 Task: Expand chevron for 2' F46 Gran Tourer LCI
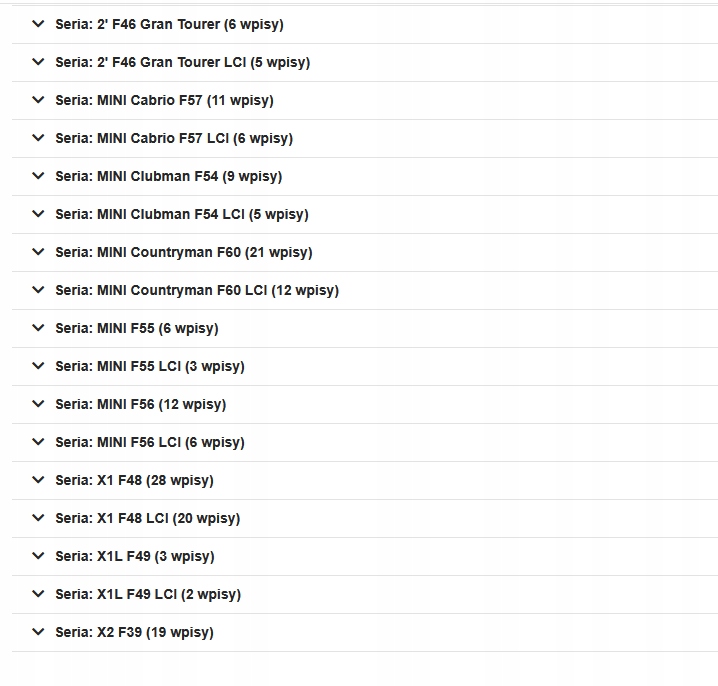(x=38, y=62)
